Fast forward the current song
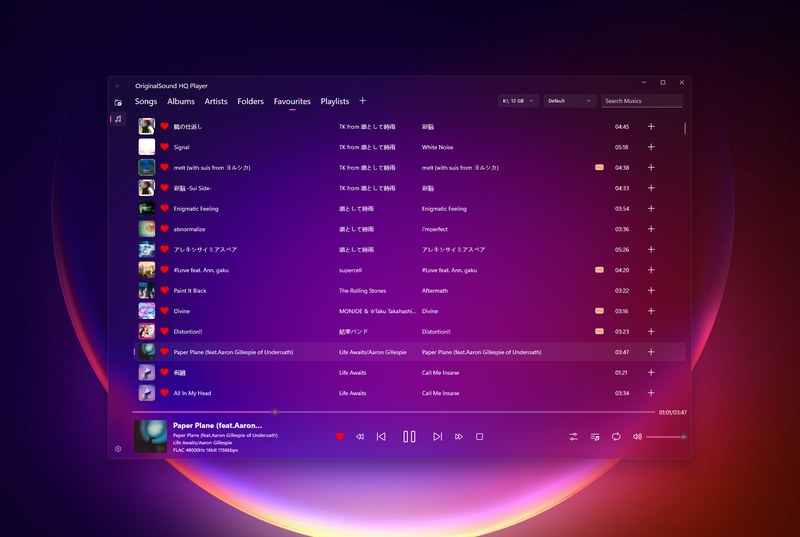 click(x=459, y=437)
